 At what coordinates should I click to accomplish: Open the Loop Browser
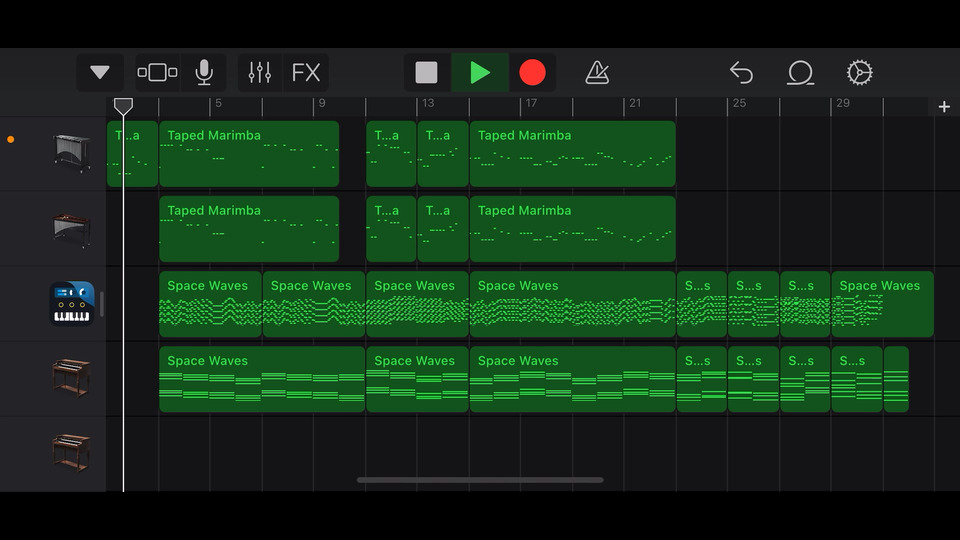pos(800,72)
